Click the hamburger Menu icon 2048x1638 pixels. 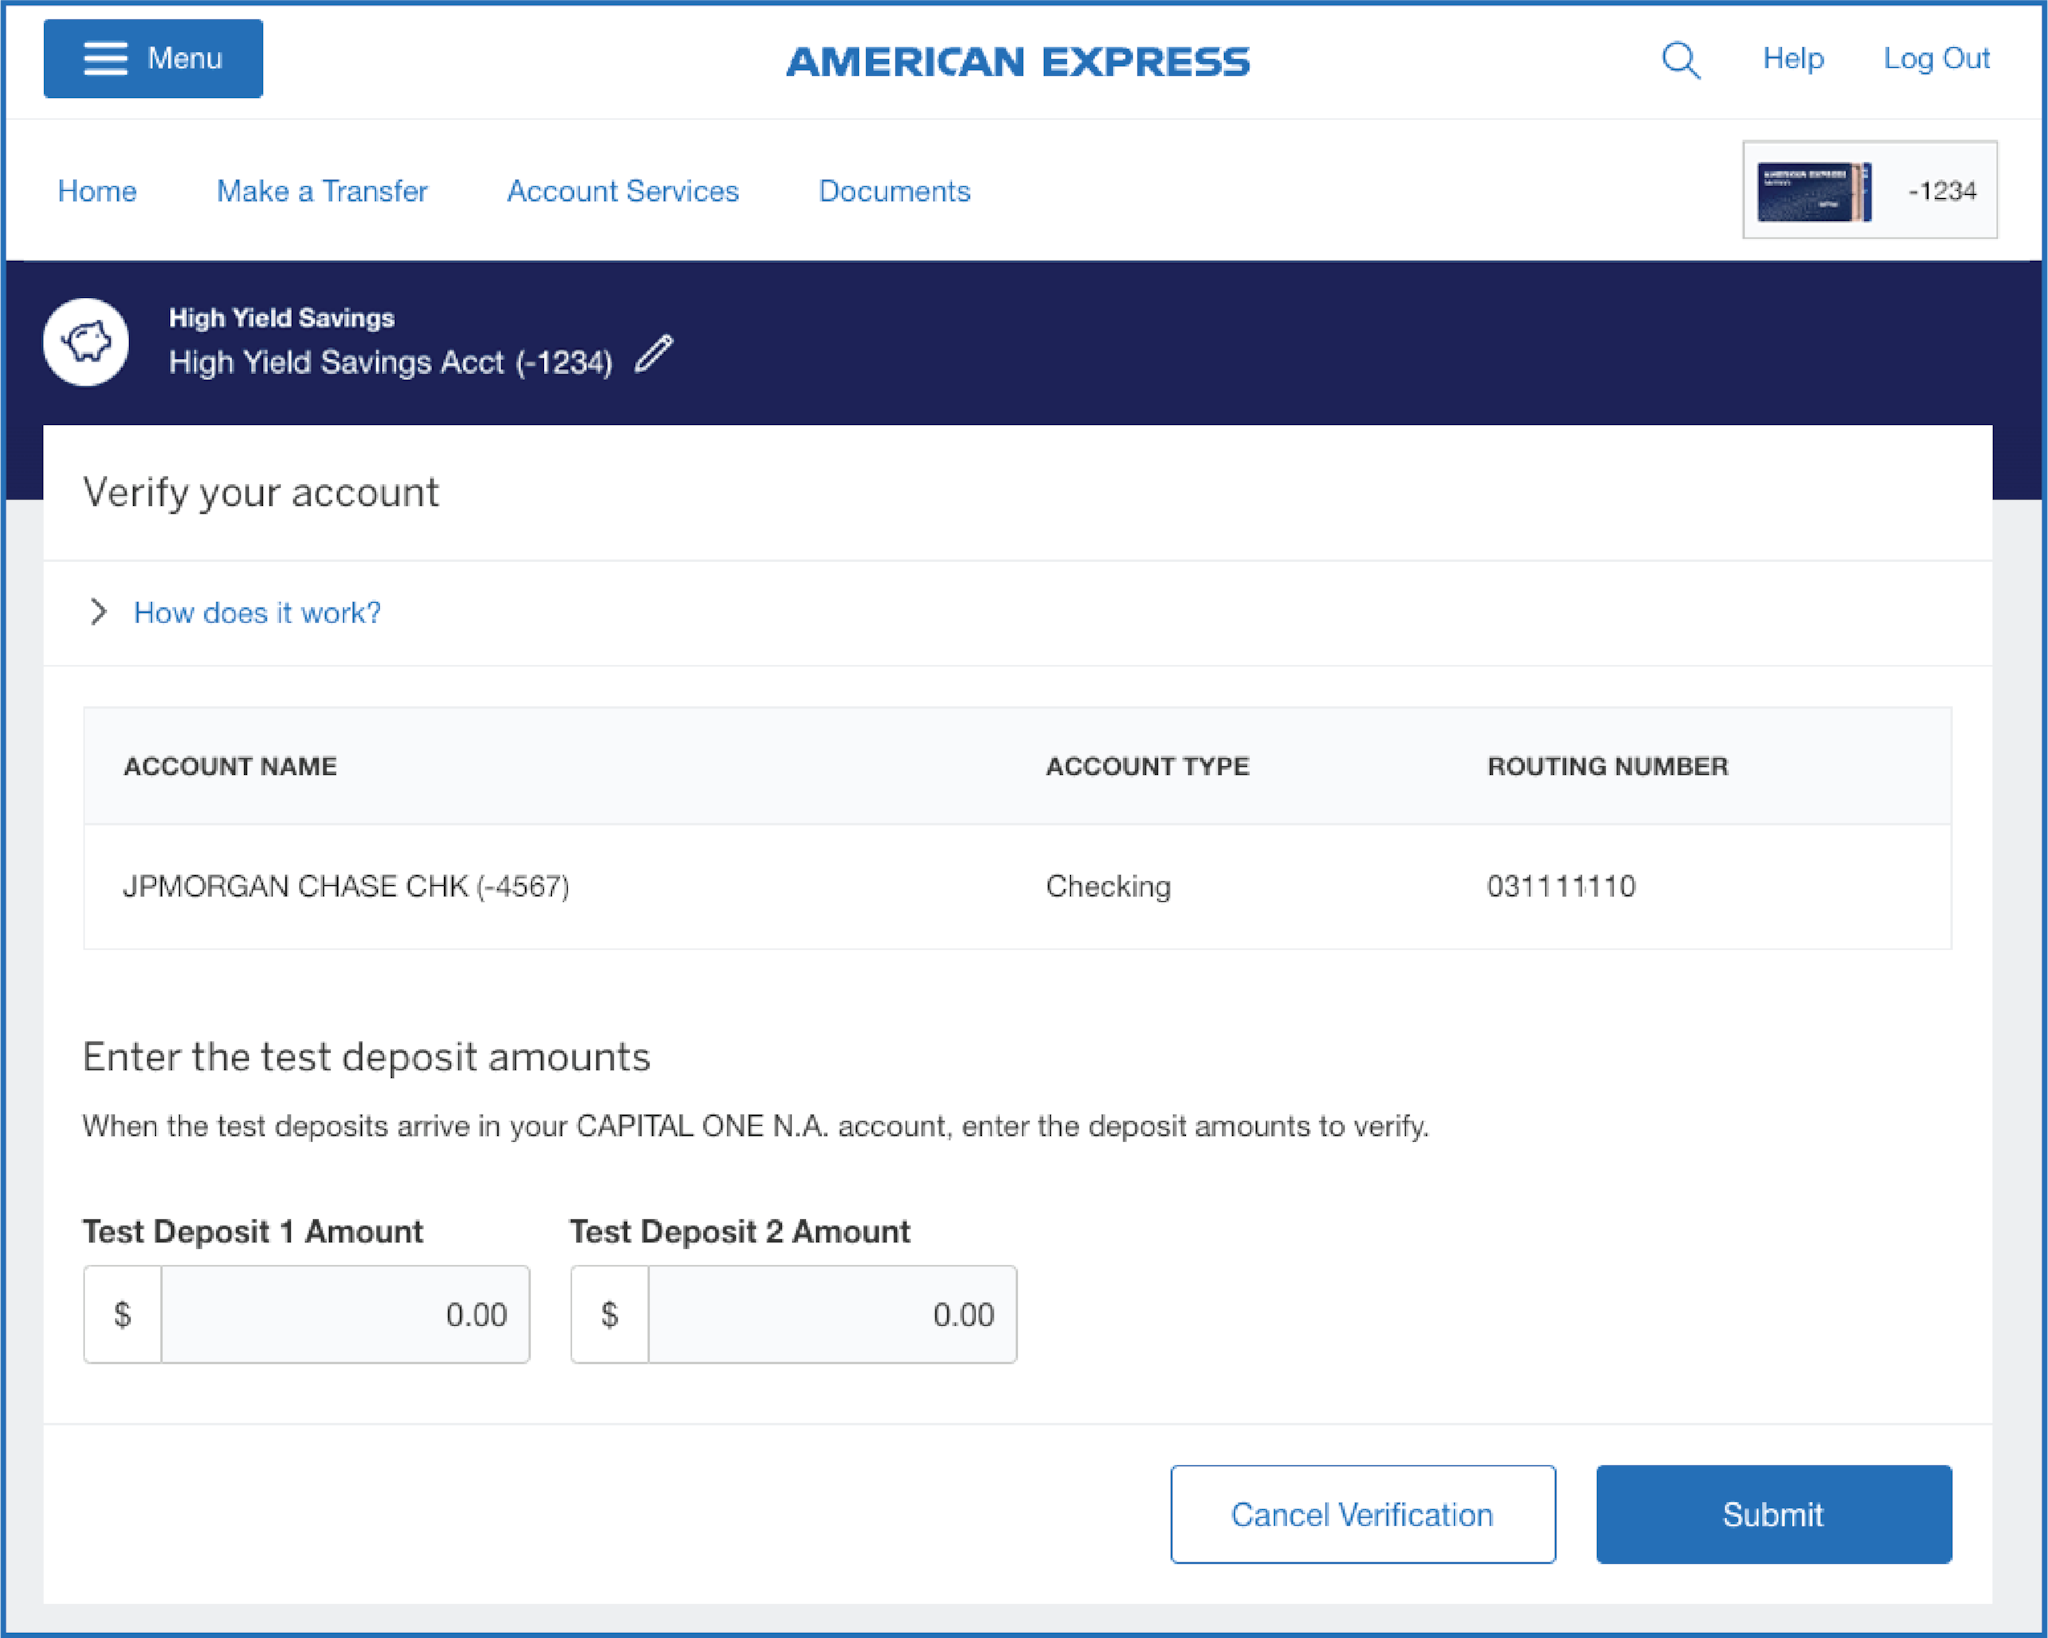pyautogui.click(x=105, y=59)
